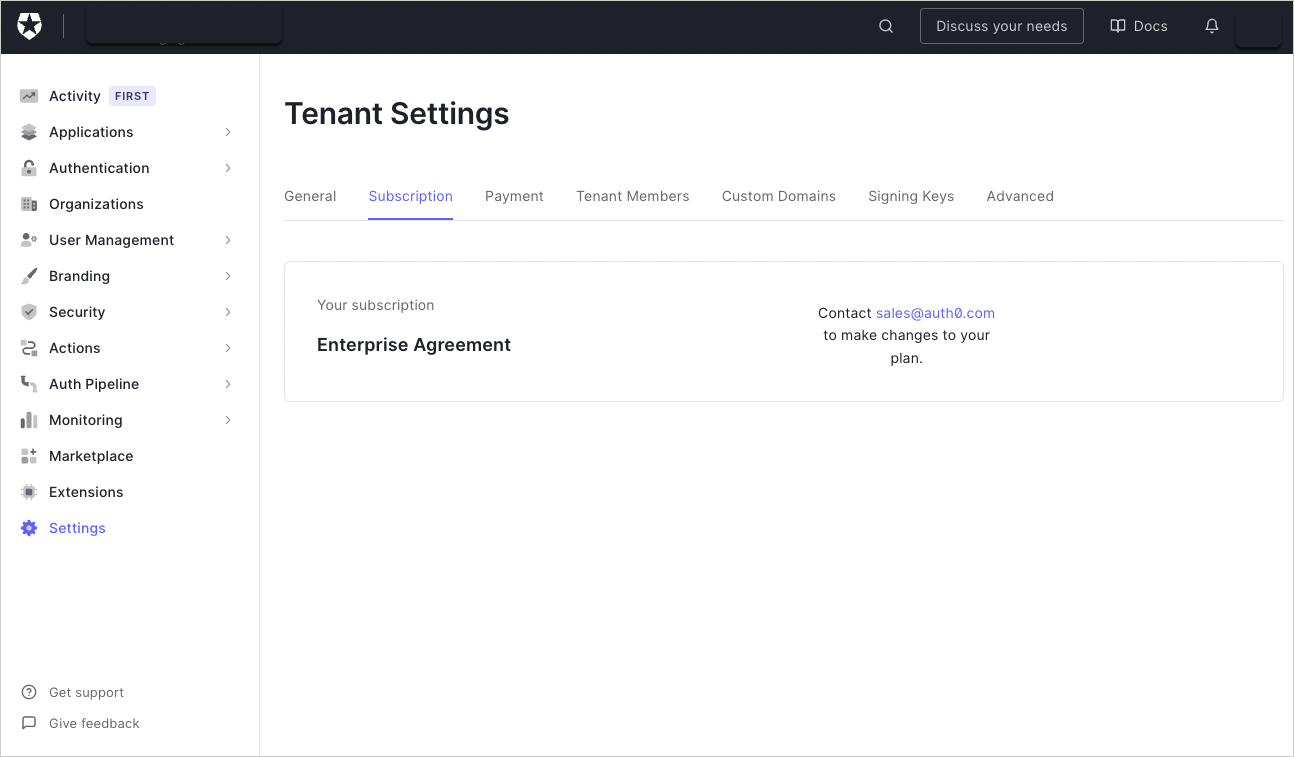Click Give feedback at the bottom
The width and height of the screenshot is (1294, 757).
(x=94, y=723)
